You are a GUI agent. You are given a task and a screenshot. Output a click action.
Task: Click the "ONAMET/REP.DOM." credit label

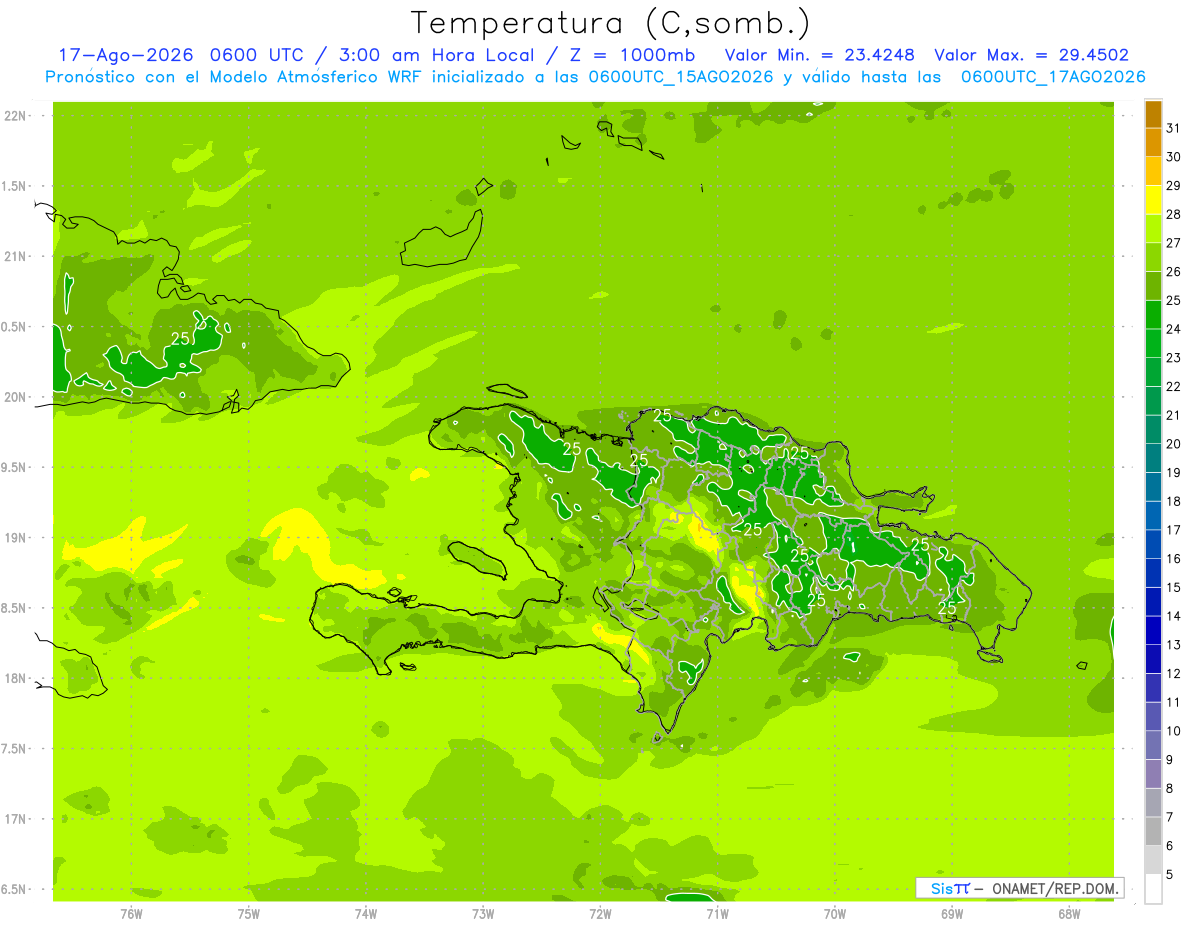(x=1057, y=888)
